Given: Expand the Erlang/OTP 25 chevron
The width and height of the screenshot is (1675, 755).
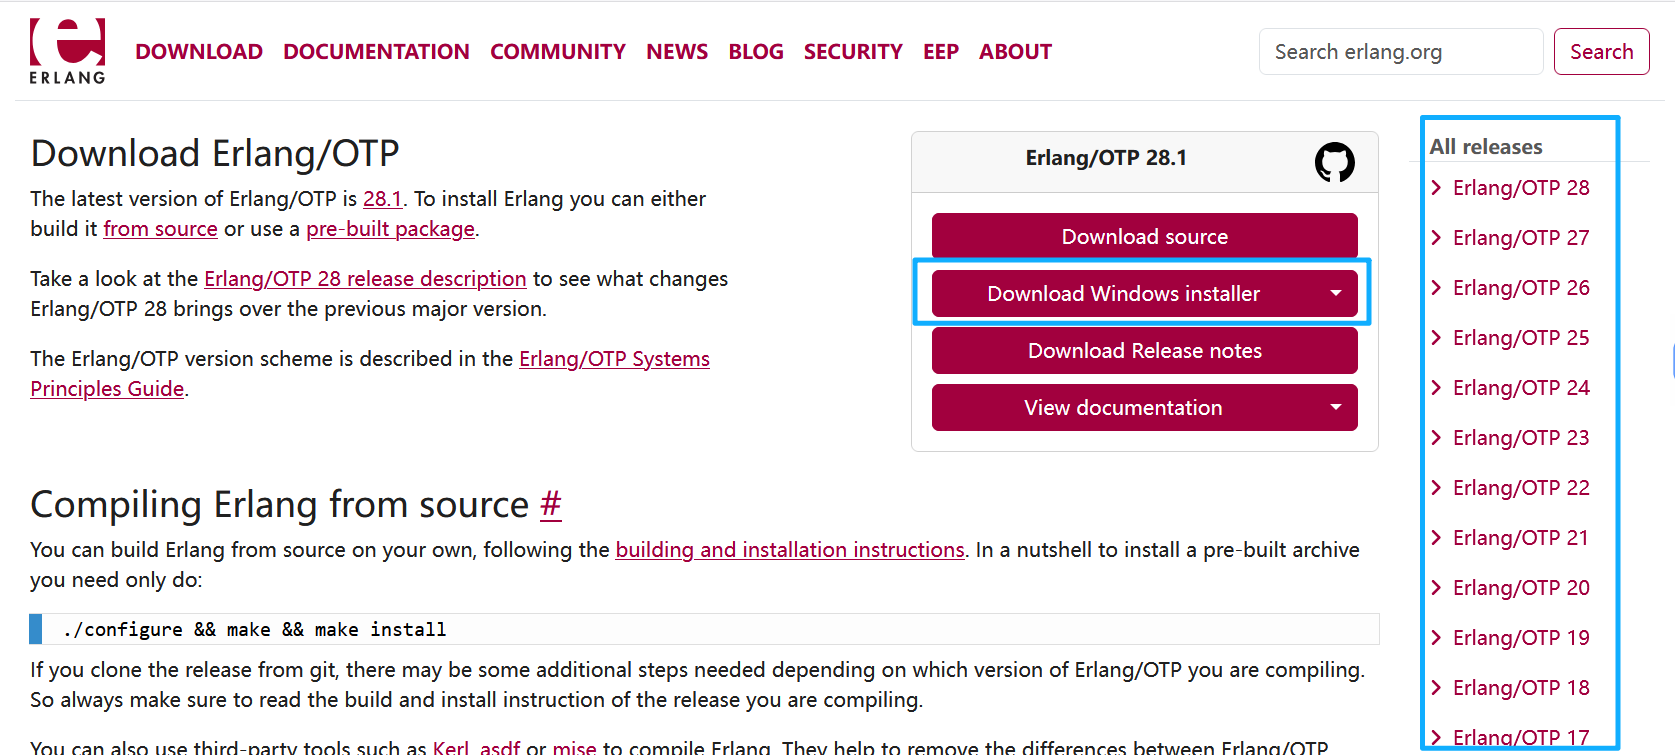Looking at the screenshot, I should [x=1437, y=338].
